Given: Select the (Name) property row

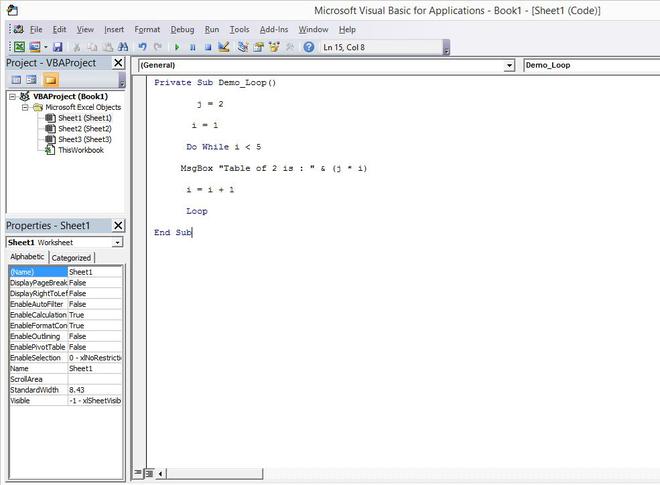Looking at the screenshot, I should pyautogui.click(x=65, y=272).
